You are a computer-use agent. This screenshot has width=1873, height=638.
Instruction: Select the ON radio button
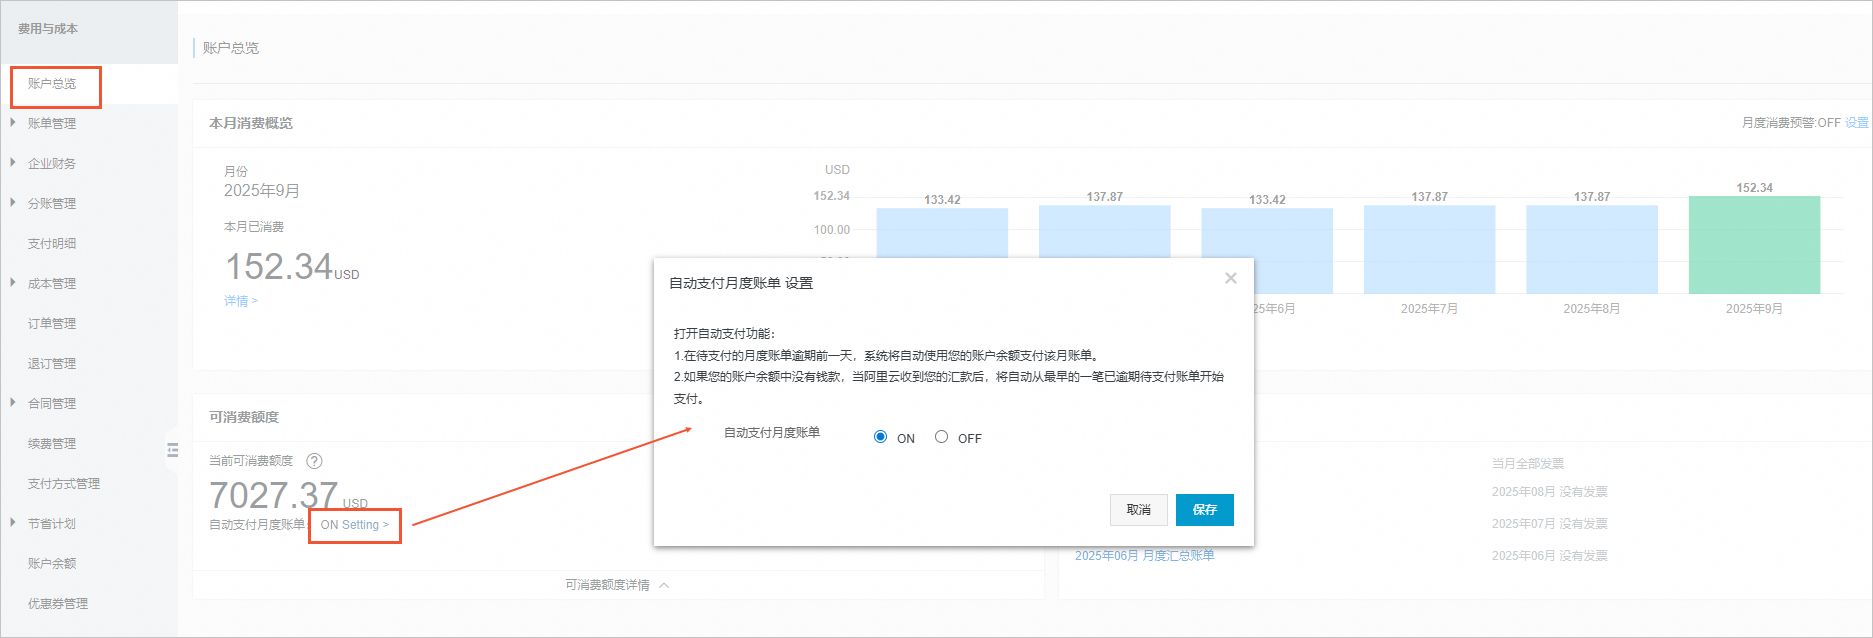(880, 437)
